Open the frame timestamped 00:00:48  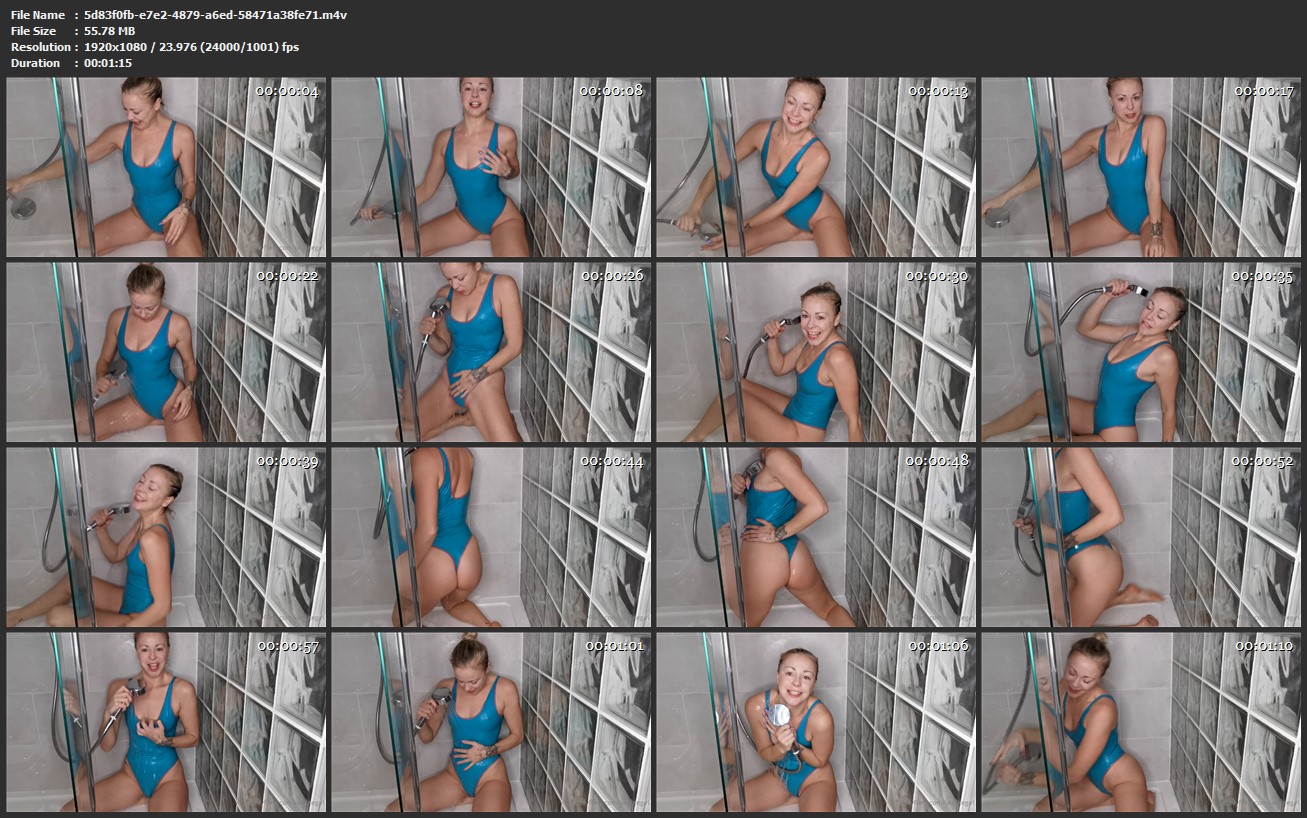pos(816,537)
